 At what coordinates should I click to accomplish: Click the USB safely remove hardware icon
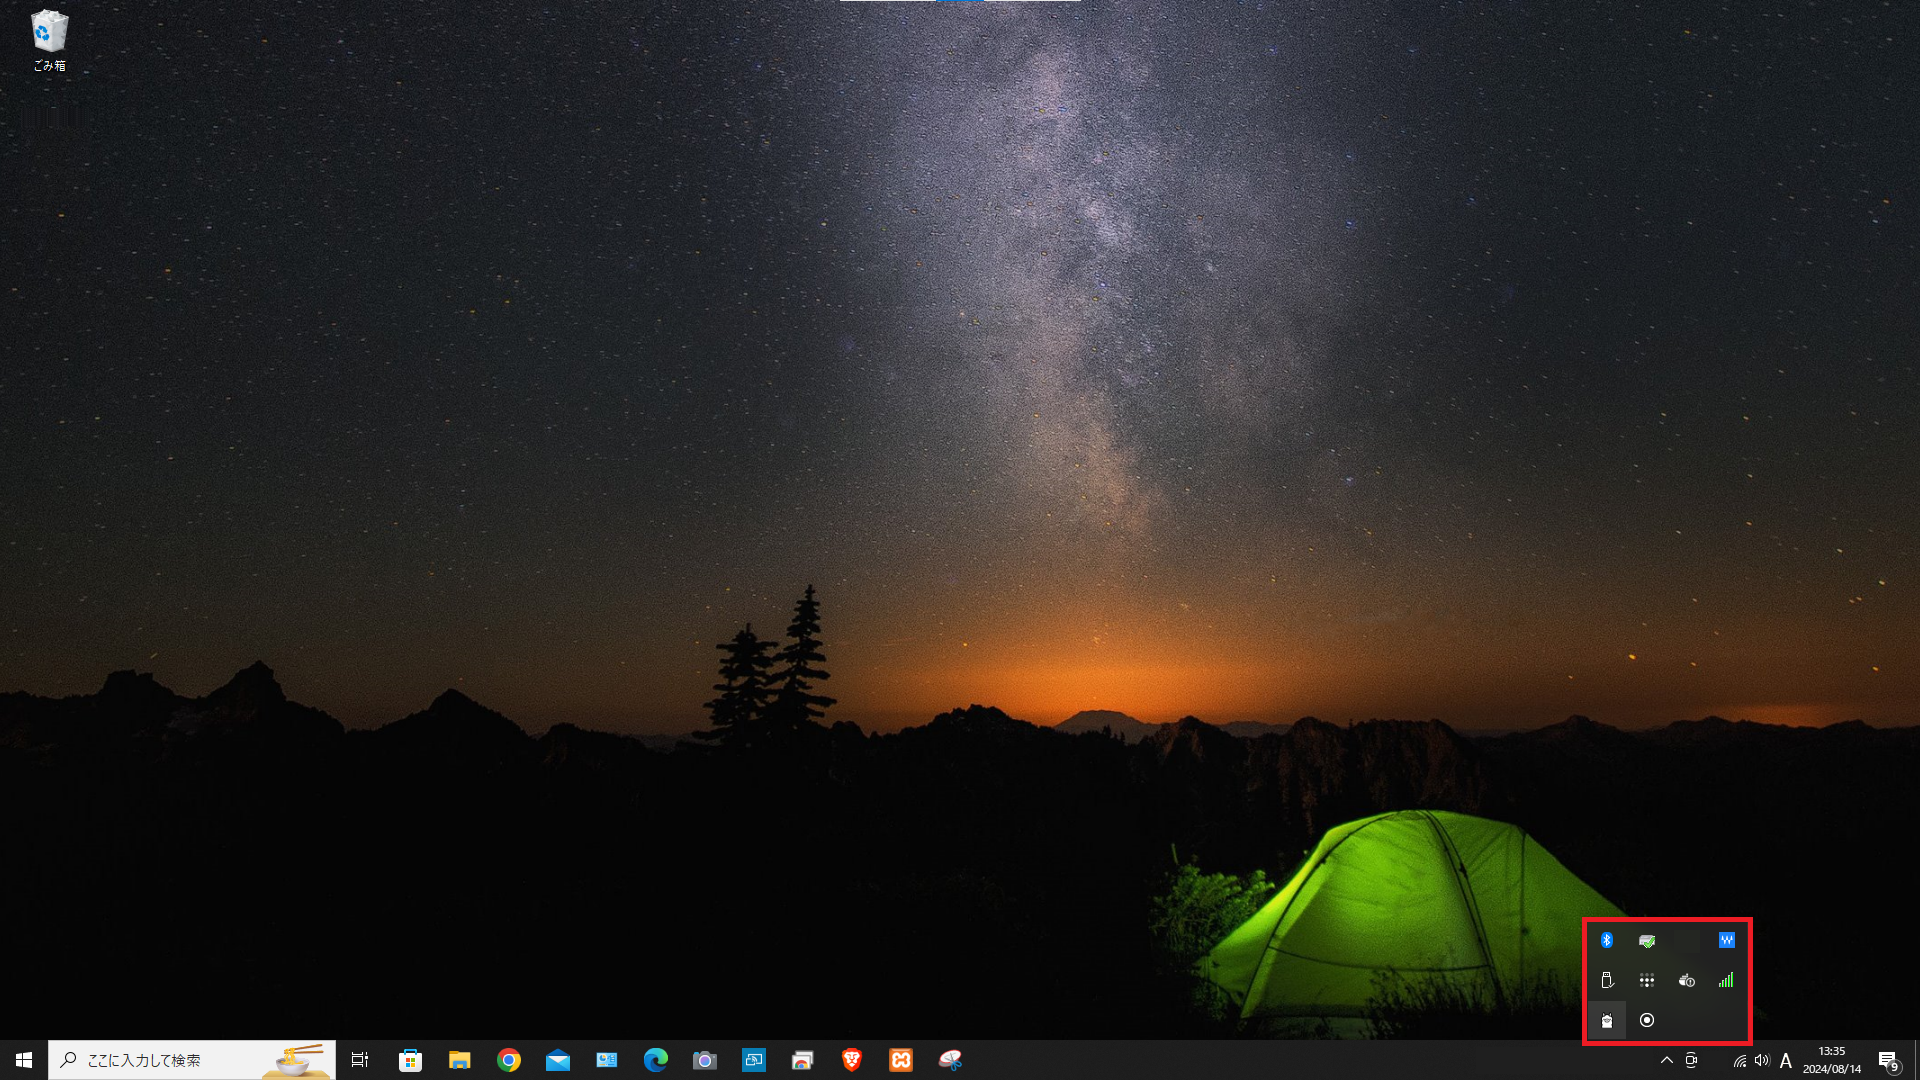[x=1607, y=980]
